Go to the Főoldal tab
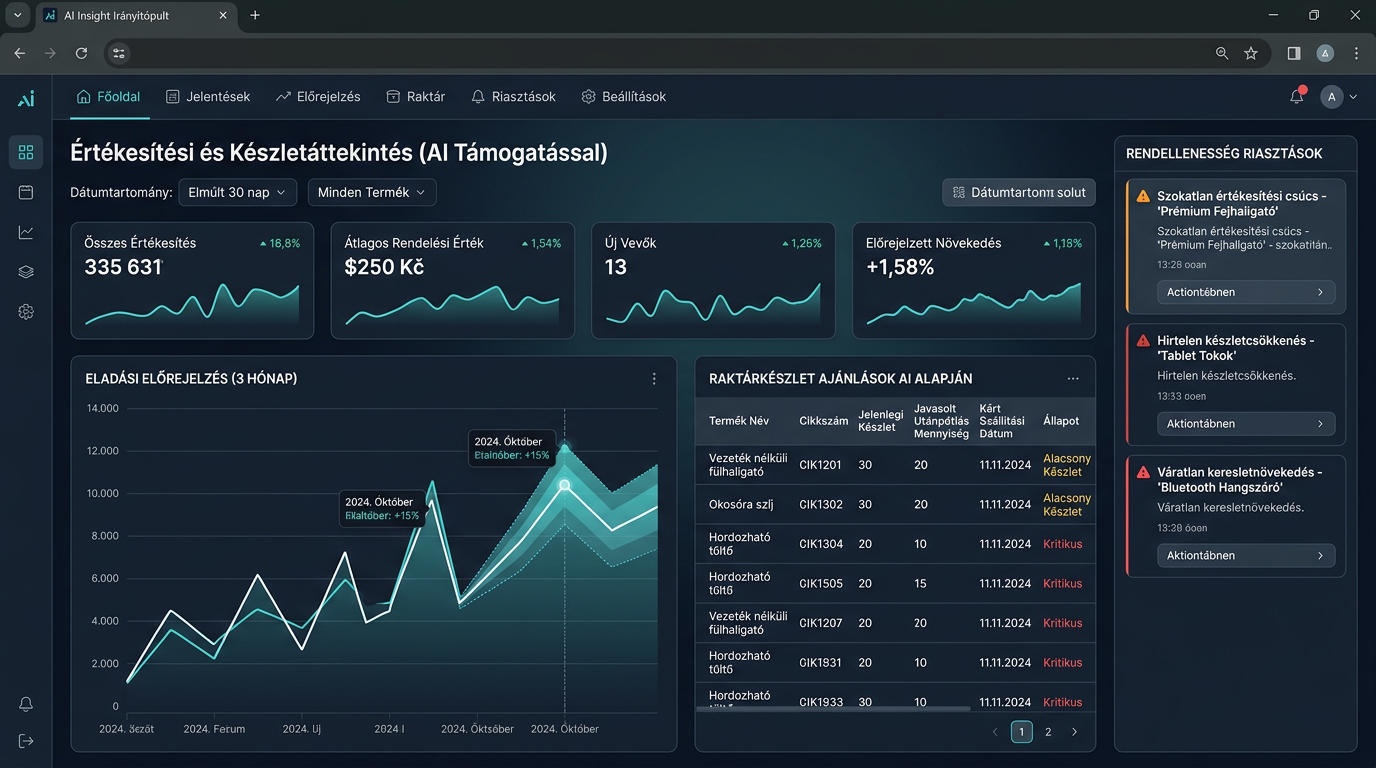Viewport: 1376px width, 768px height. pos(108,97)
